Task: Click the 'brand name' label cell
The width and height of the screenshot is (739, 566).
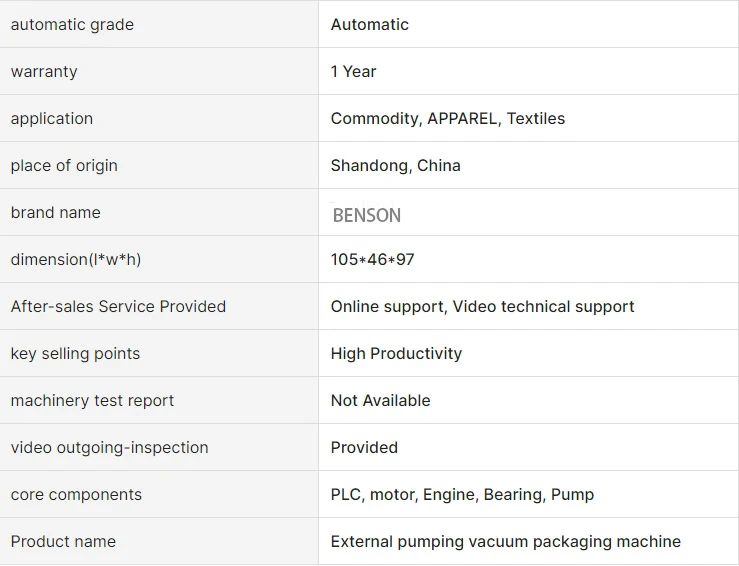Action: [56, 213]
